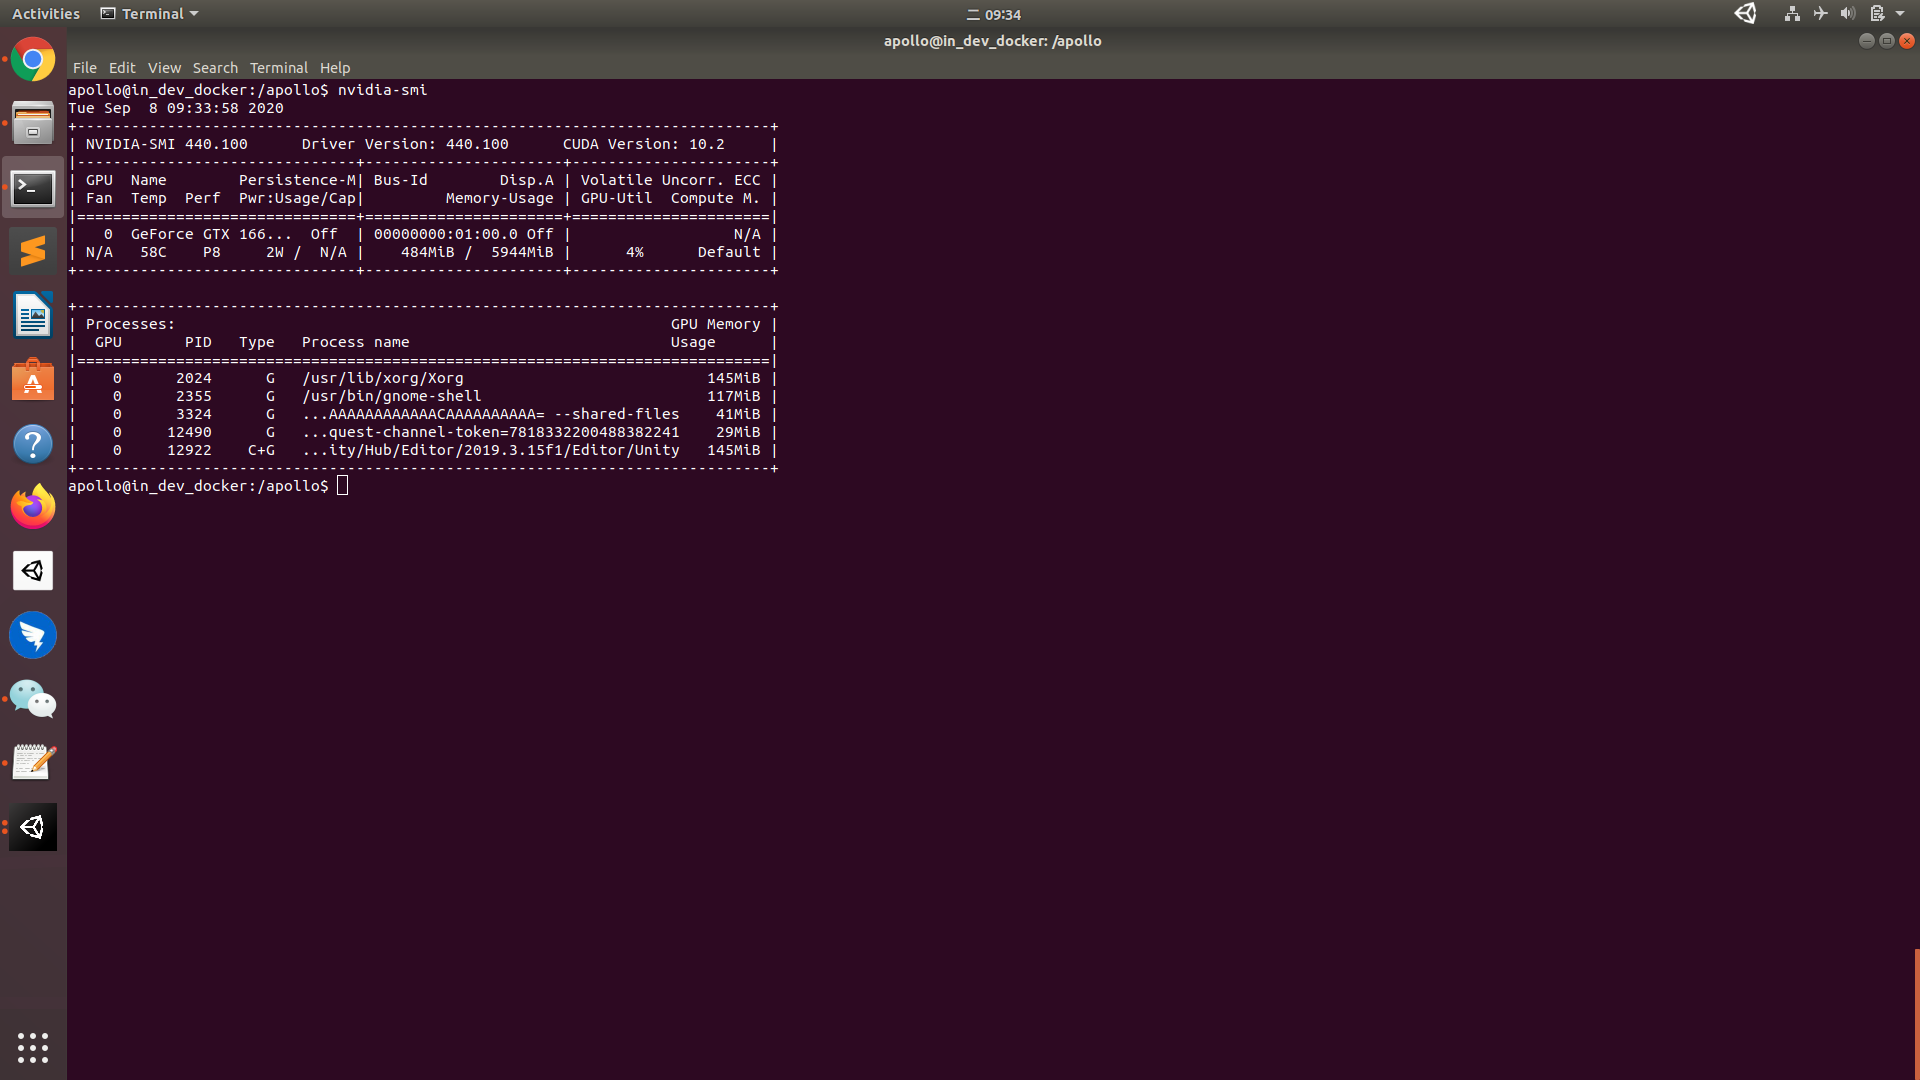The image size is (1920, 1080).
Task: Launch Sublime Text from the dock
Action: [x=33, y=251]
